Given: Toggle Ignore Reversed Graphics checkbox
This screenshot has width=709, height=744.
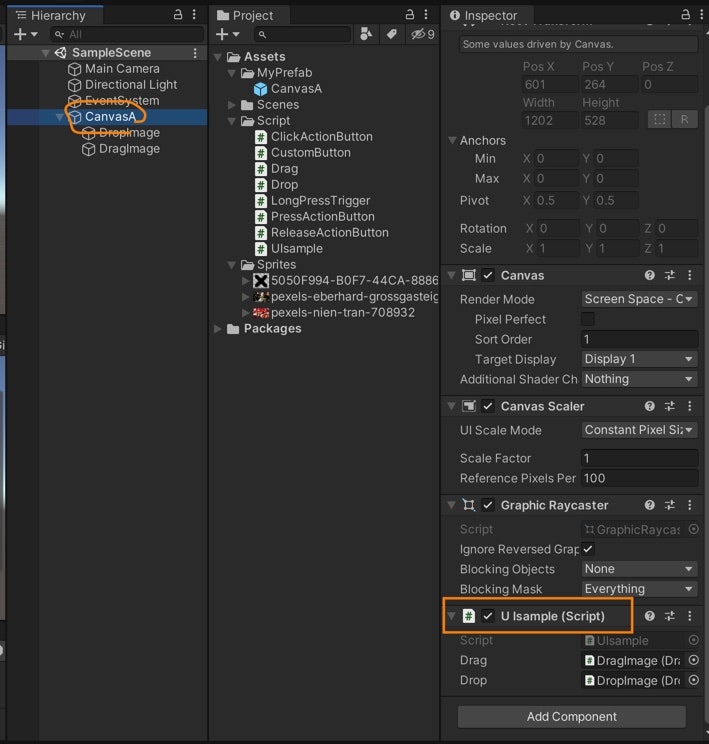Looking at the screenshot, I should pyautogui.click(x=588, y=549).
